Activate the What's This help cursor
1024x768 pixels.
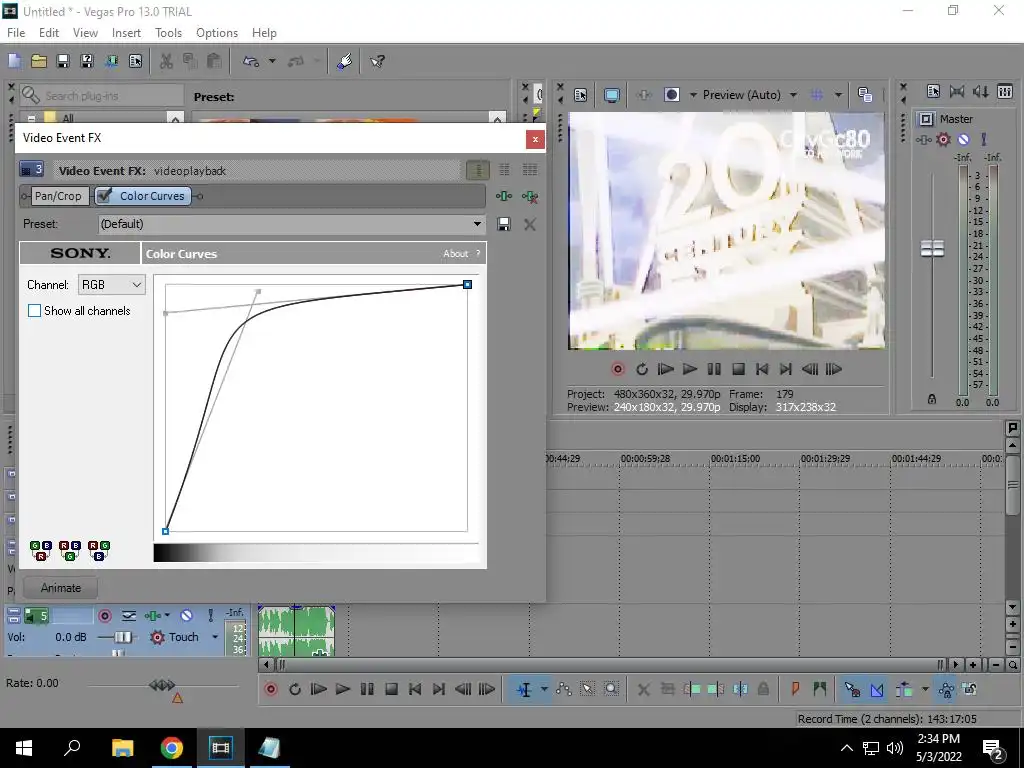pyautogui.click(x=377, y=61)
